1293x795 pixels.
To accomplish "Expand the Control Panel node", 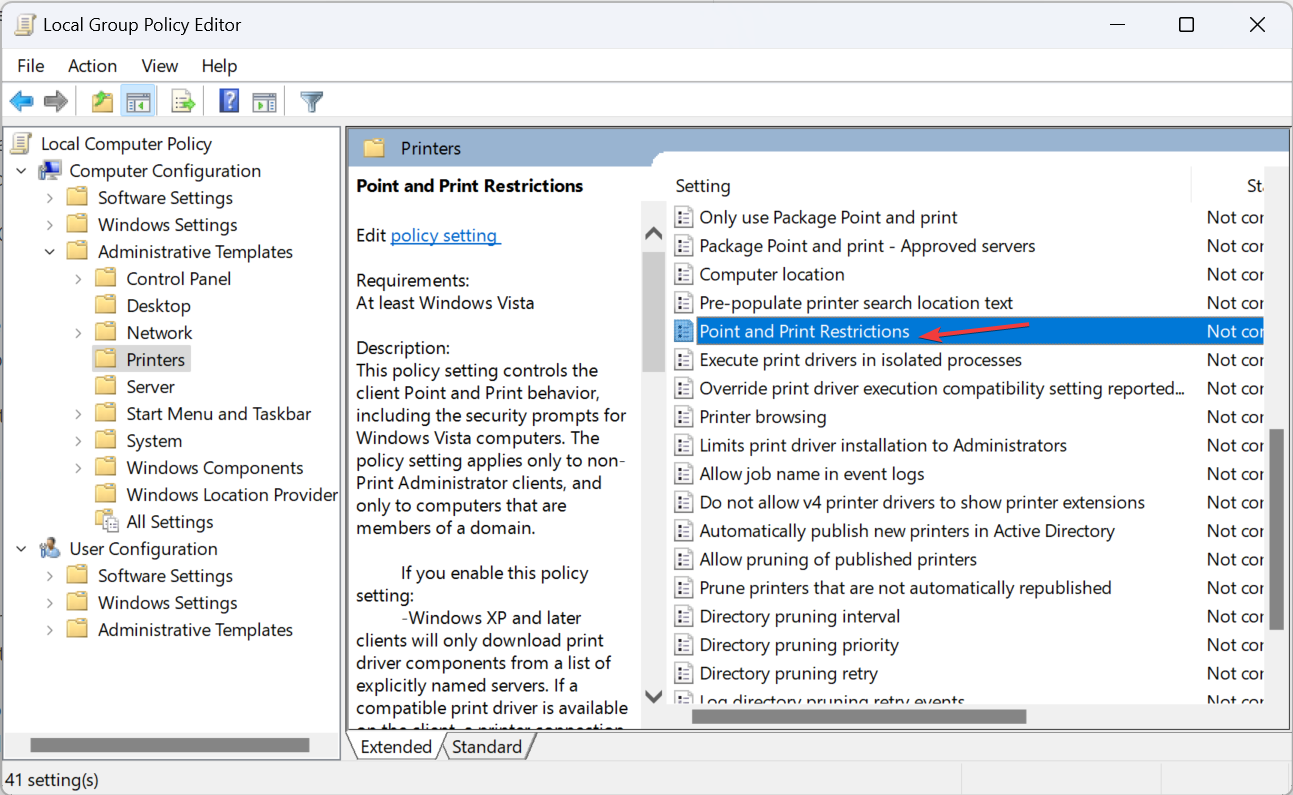I will [79, 279].
